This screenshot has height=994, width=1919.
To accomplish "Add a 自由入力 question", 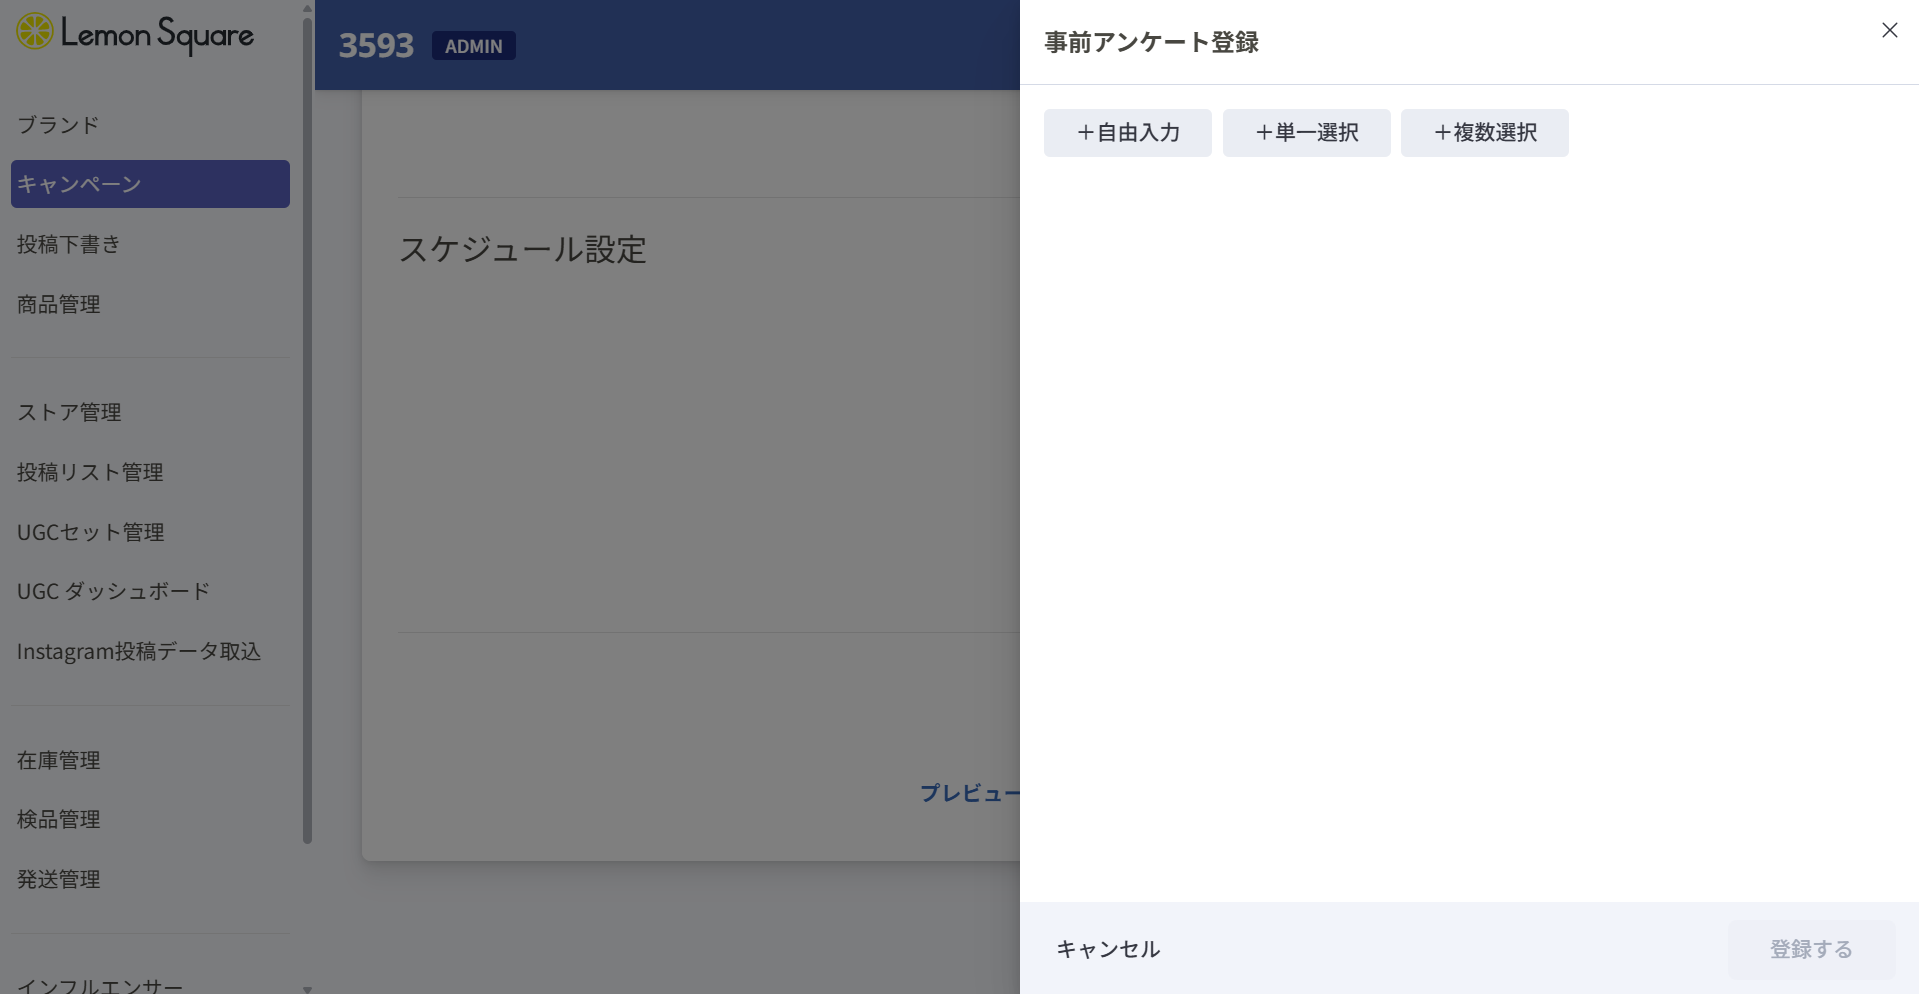I will point(1127,133).
